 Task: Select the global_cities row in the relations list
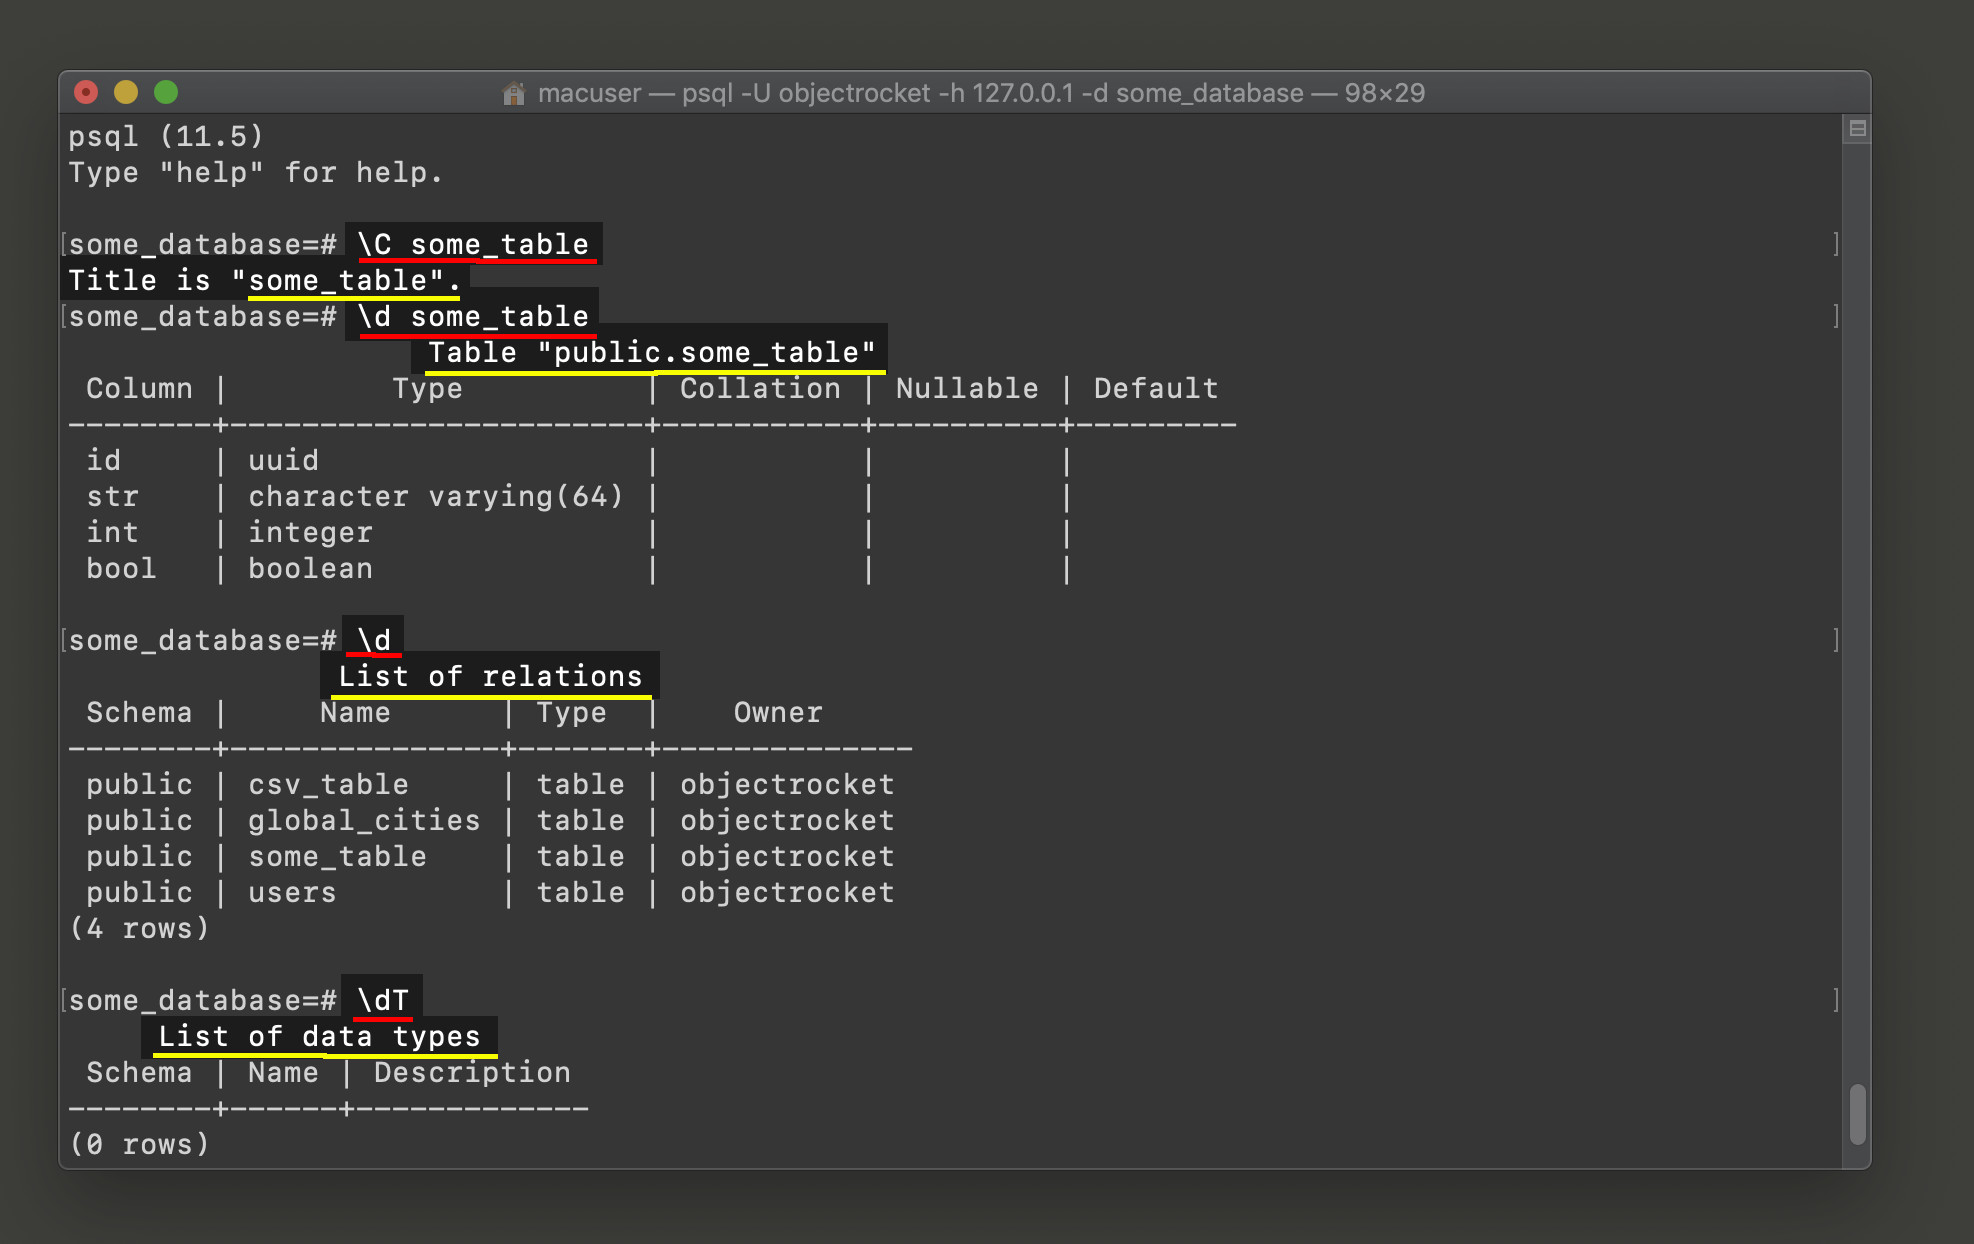click(x=364, y=820)
